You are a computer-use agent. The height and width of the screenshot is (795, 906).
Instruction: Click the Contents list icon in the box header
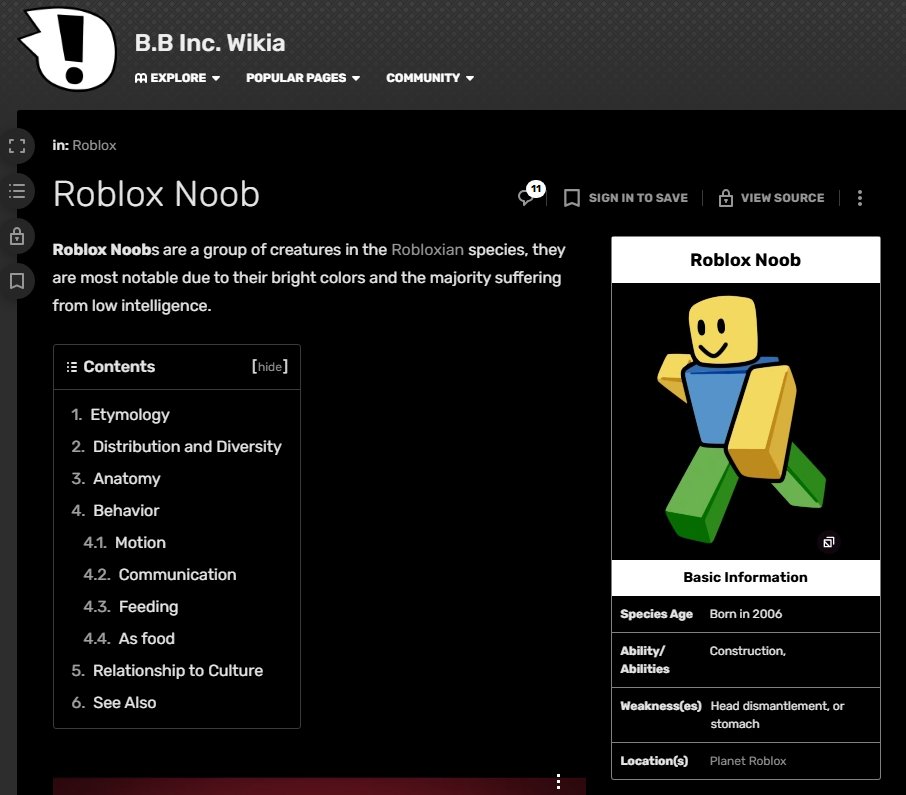(72, 367)
